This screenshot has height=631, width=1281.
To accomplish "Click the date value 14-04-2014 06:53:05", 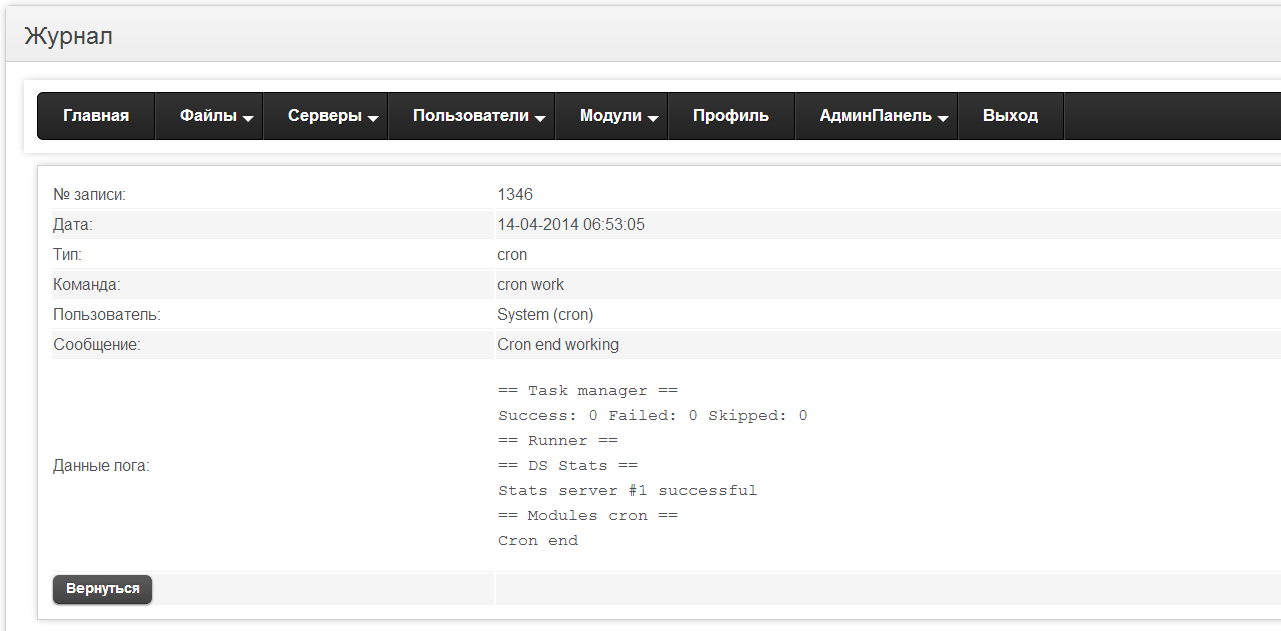I will (x=571, y=225).
